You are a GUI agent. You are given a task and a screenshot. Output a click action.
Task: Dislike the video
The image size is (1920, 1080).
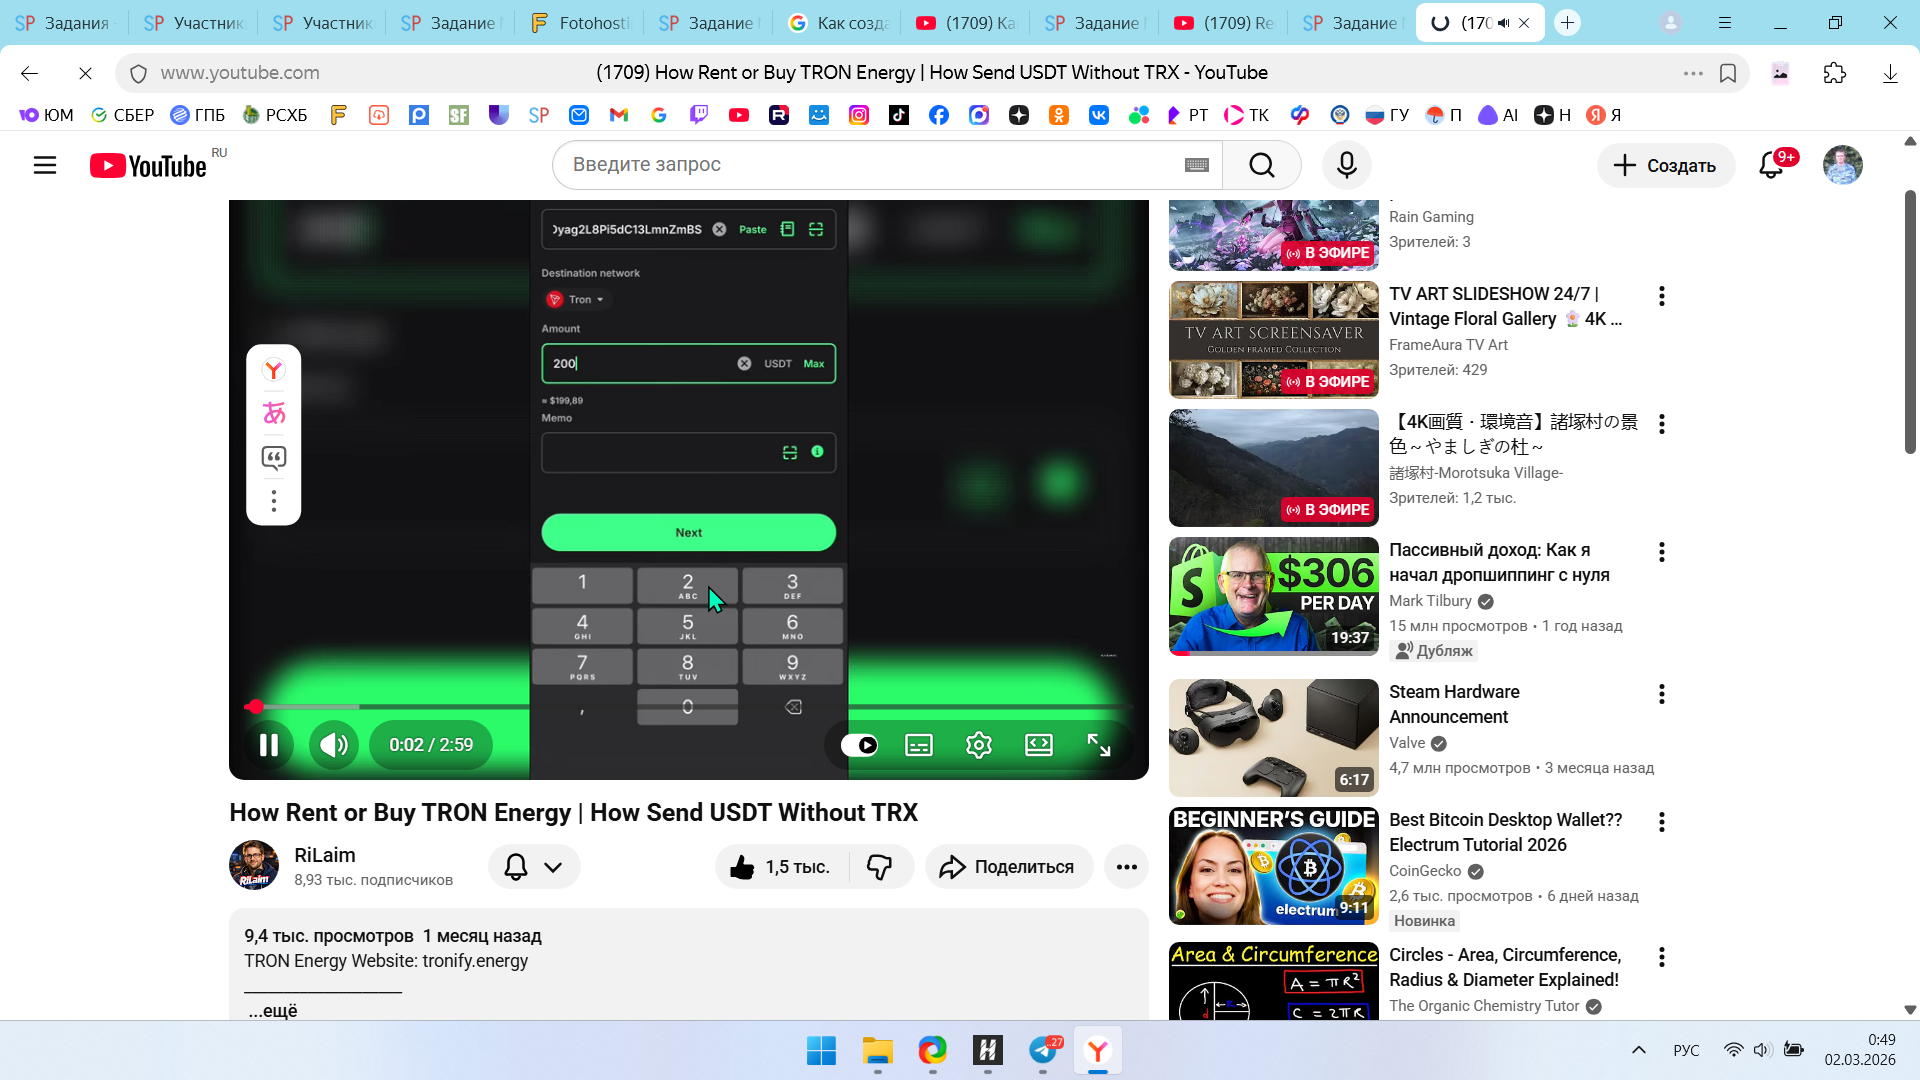(879, 867)
